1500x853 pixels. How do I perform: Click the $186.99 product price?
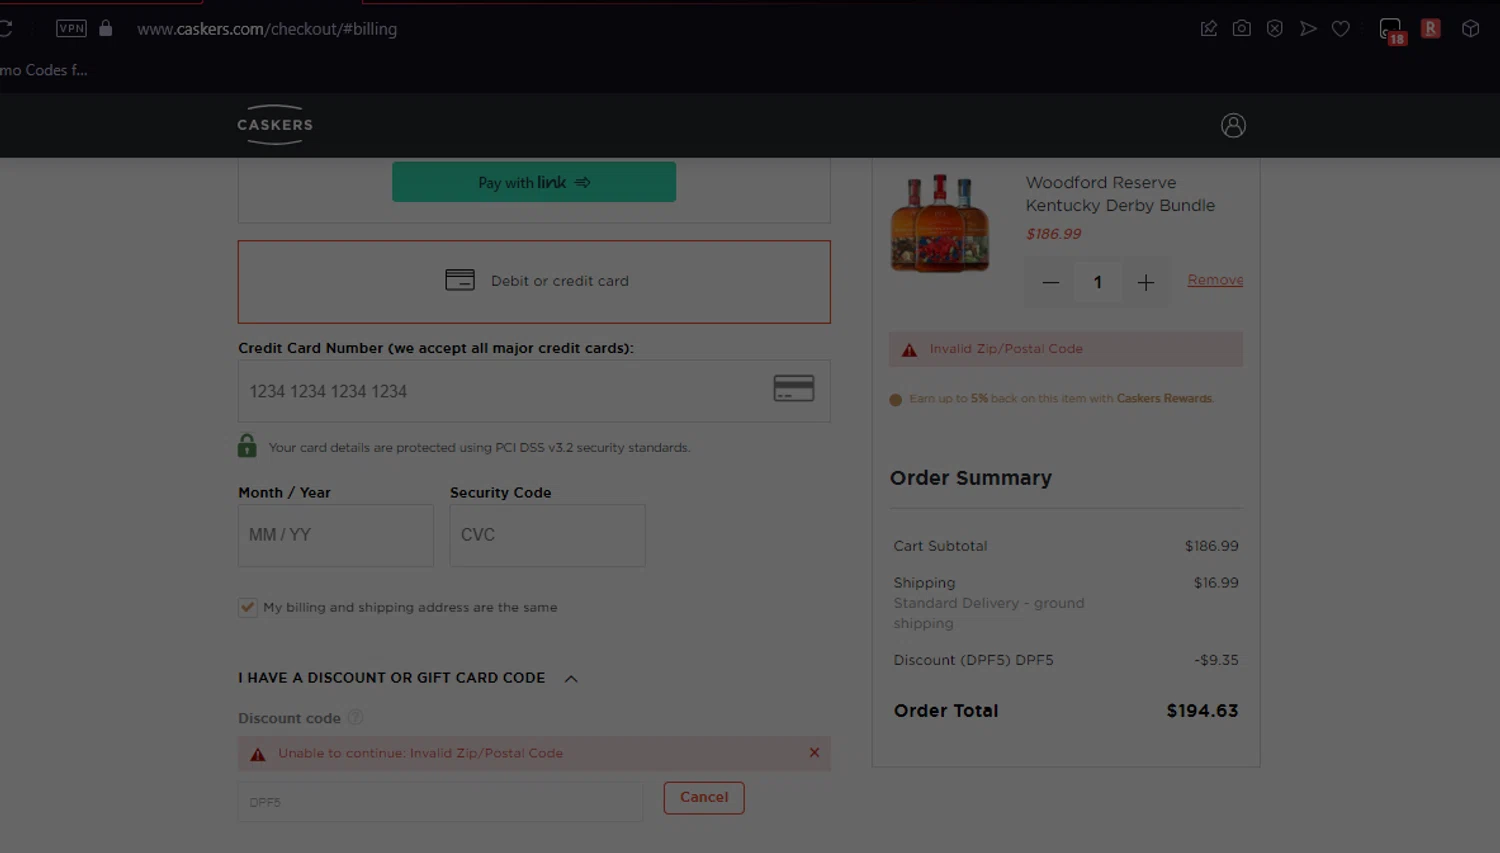pos(1054,234)
